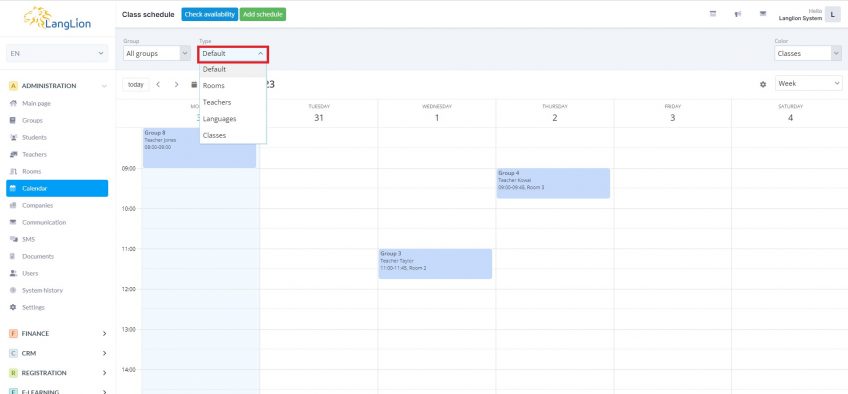The image size is (848, 394).
Task: Click the announcements megaphone icon
Action: click(x=738, y=14)
